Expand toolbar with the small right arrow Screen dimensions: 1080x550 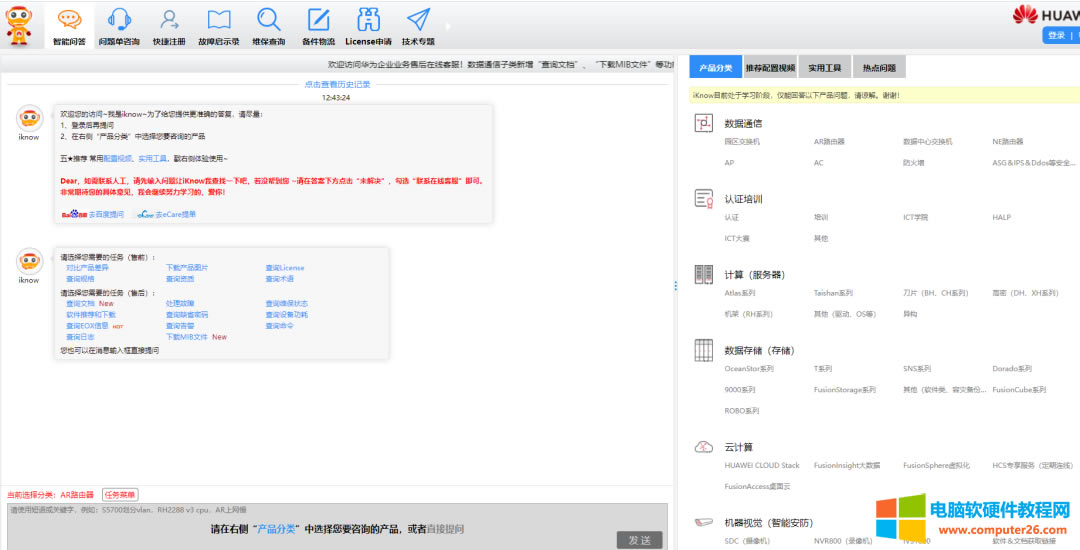[x=448, y=26]
